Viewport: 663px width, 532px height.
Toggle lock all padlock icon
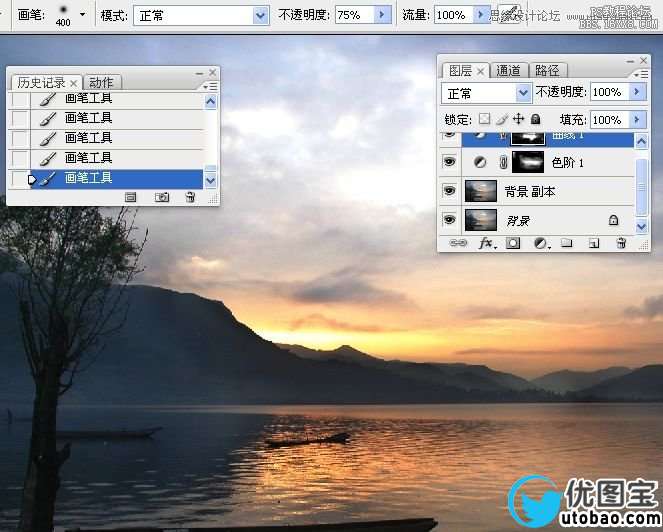coord(536,119)
